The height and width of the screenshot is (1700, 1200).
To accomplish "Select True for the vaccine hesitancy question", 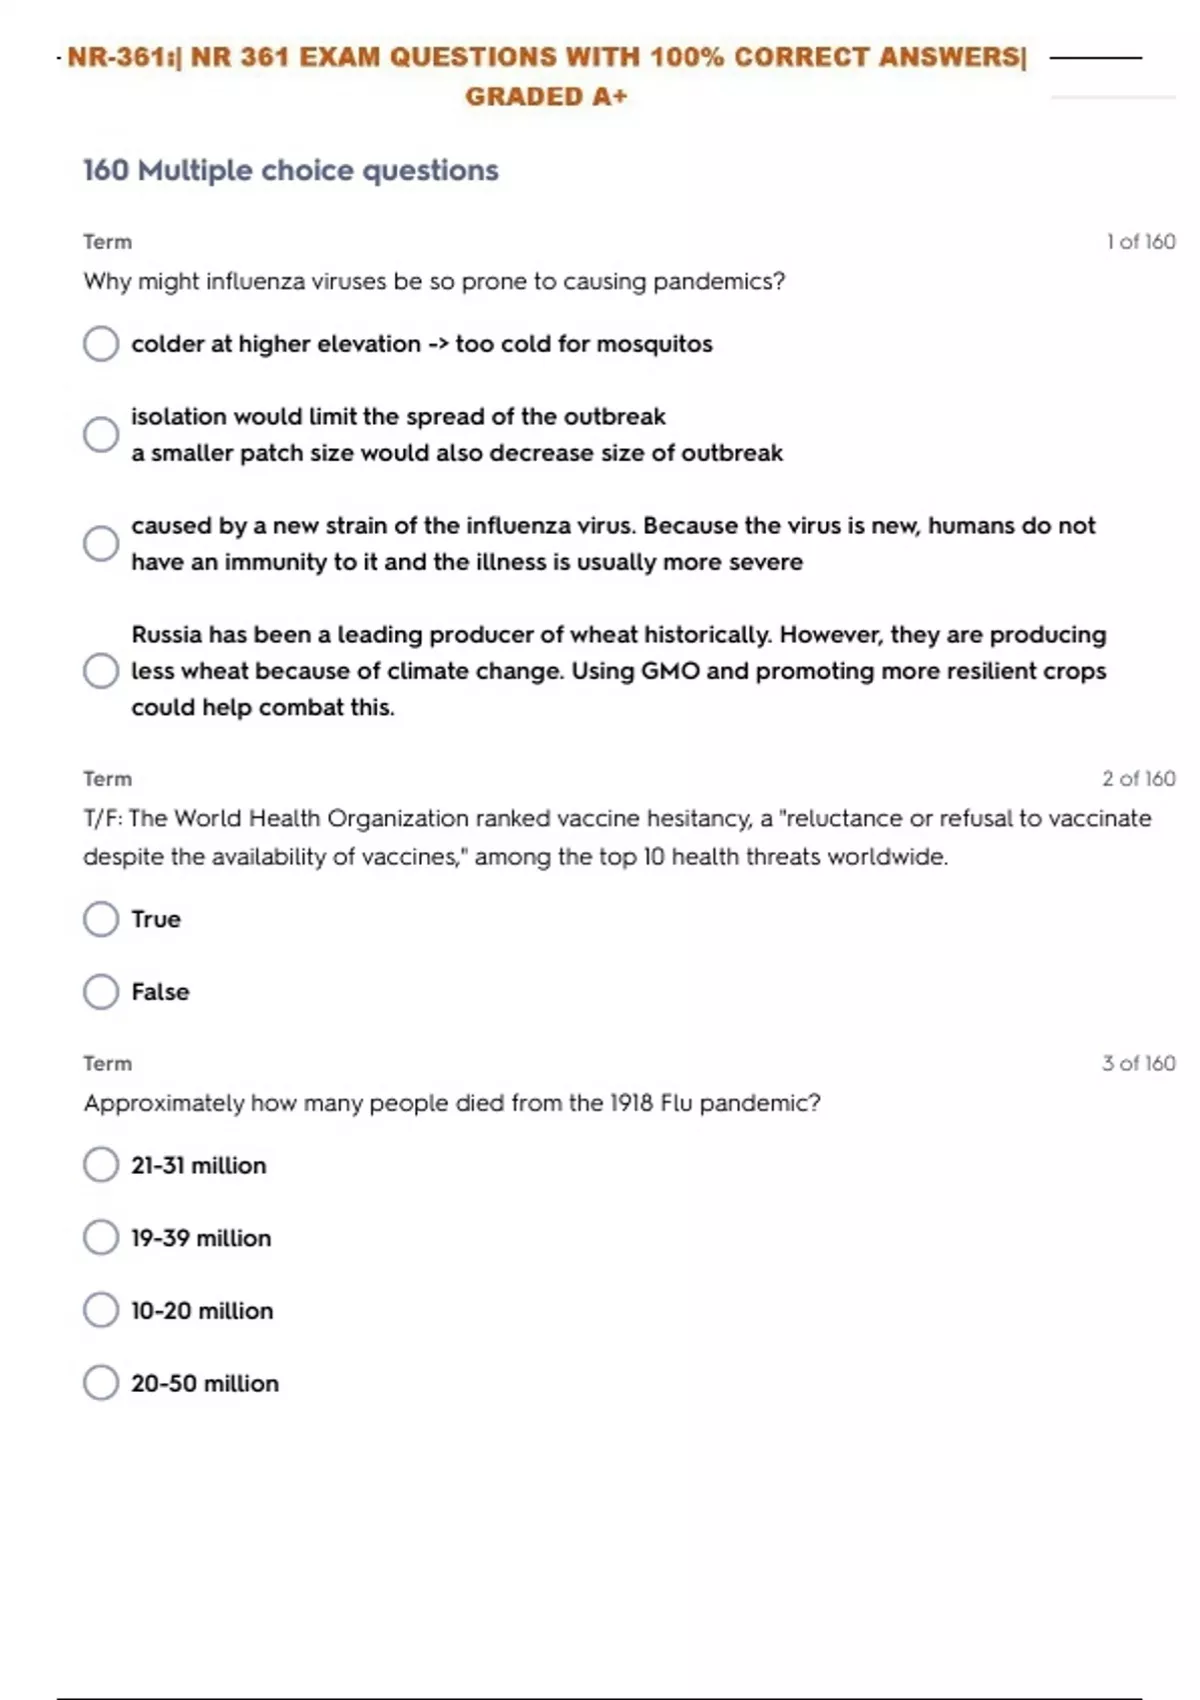I will (101, 919).
